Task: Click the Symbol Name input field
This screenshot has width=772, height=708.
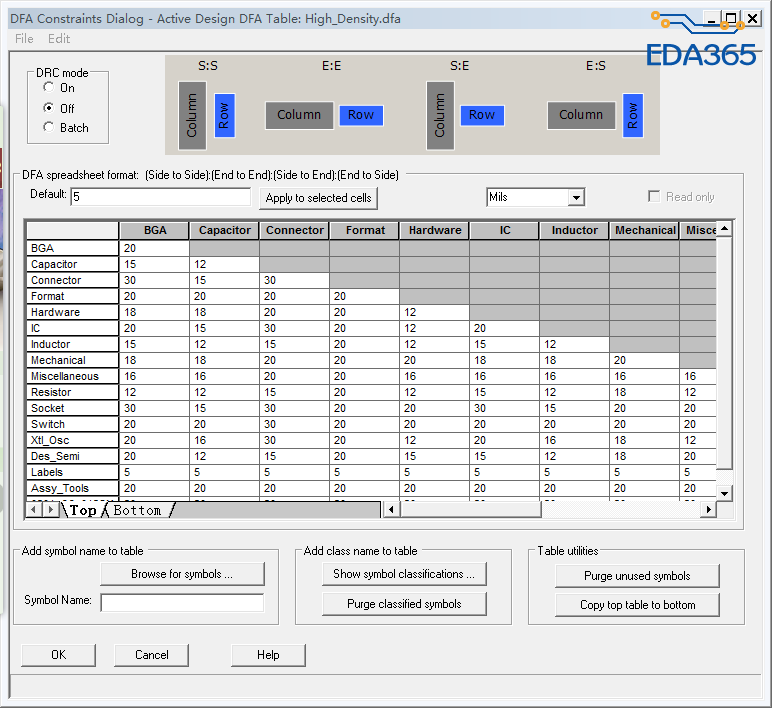Action: [182, 602]
